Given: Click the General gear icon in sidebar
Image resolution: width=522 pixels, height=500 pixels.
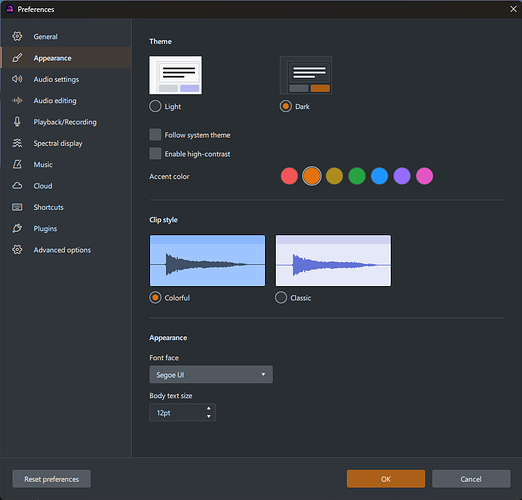Looking at the screenshot, I should point(17,36).
